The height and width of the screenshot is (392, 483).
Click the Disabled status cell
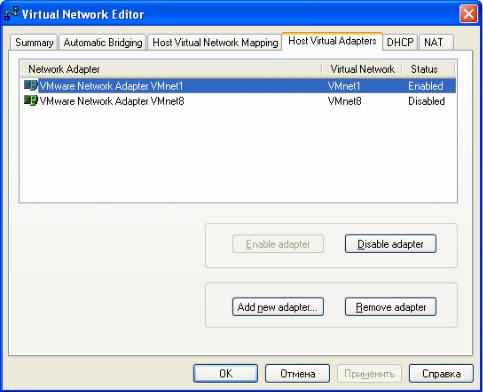tap(426, 101)
